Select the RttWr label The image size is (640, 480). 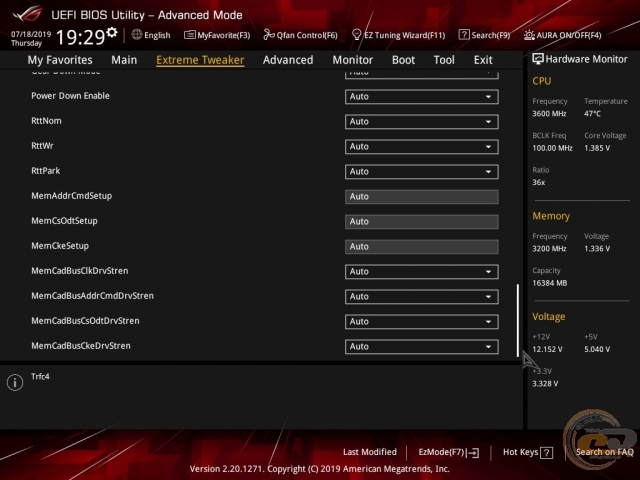tap(42, 146)
